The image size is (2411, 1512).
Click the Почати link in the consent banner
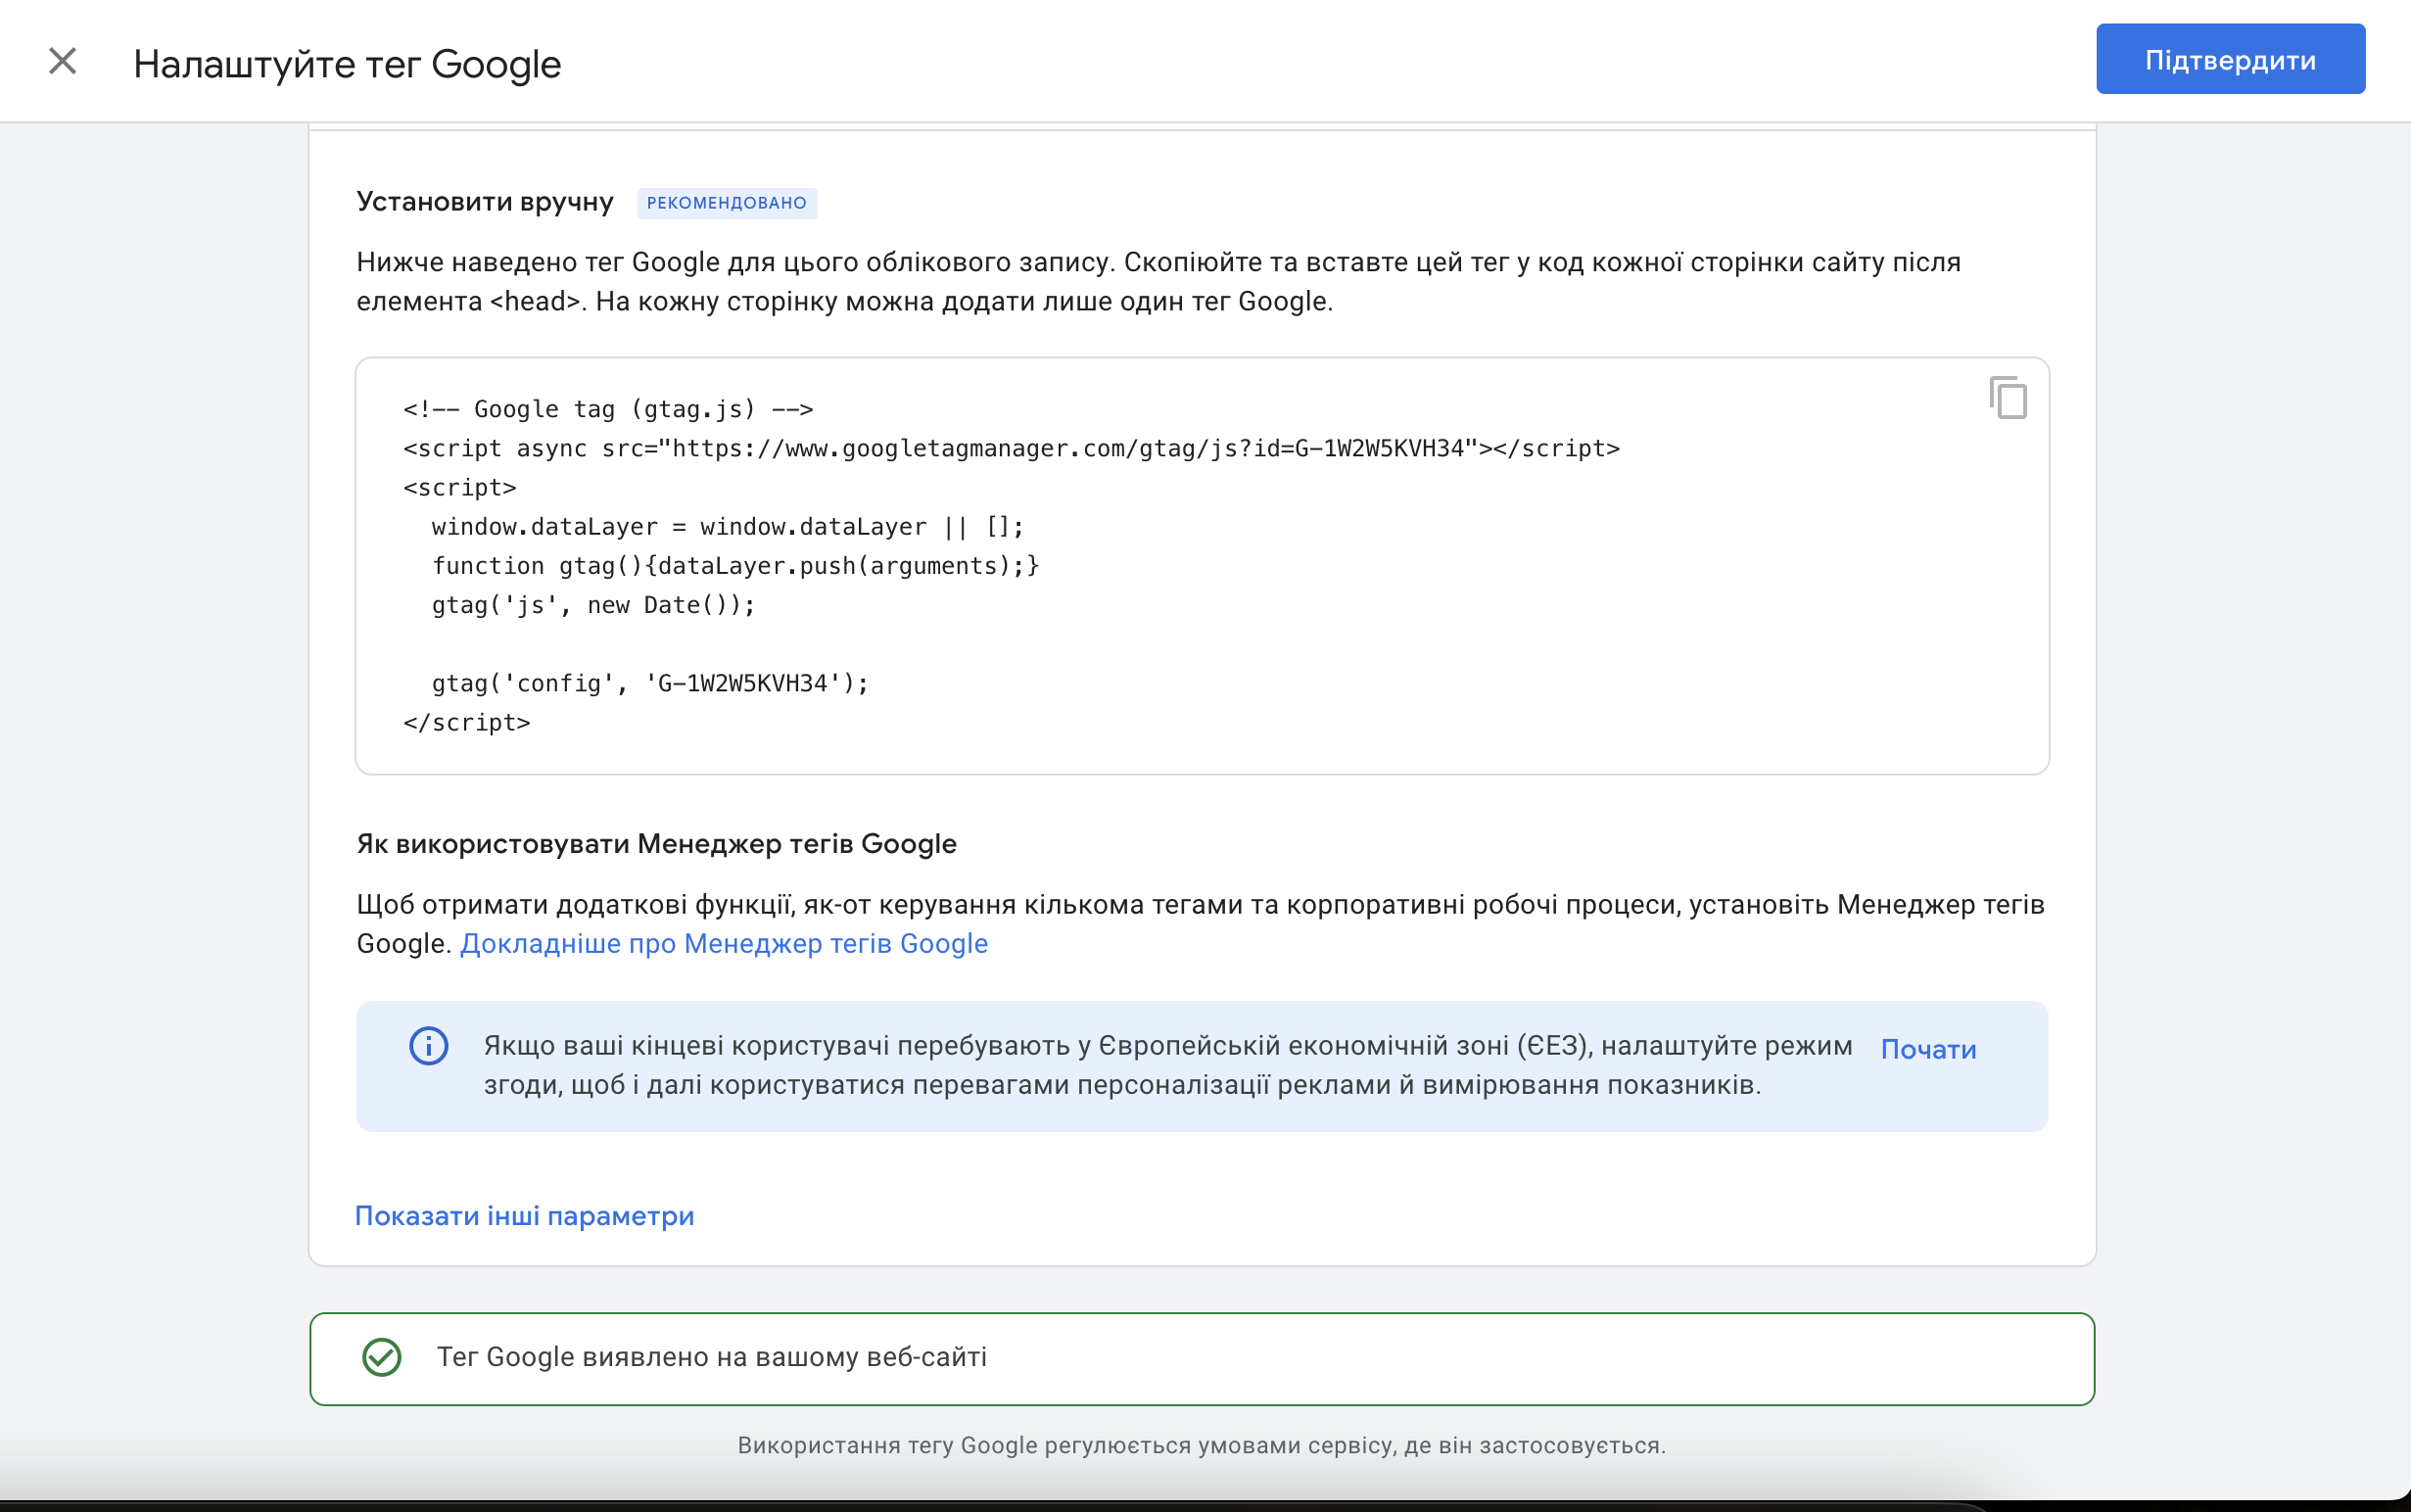point(1928,1049)
